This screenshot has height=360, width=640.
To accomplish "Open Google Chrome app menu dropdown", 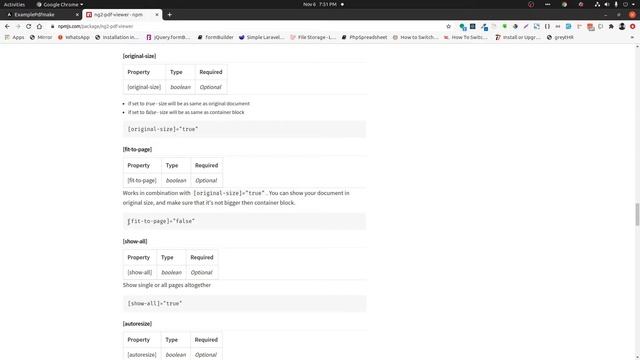I will coord(60,4).
